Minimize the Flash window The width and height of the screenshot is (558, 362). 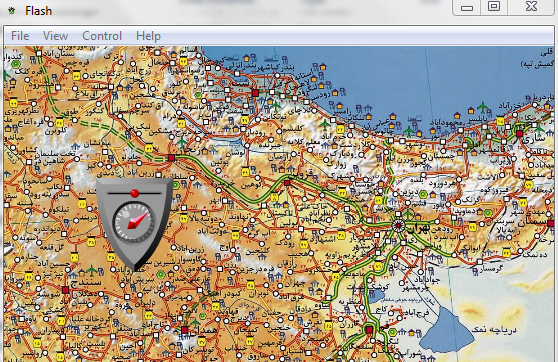[467, 7]
